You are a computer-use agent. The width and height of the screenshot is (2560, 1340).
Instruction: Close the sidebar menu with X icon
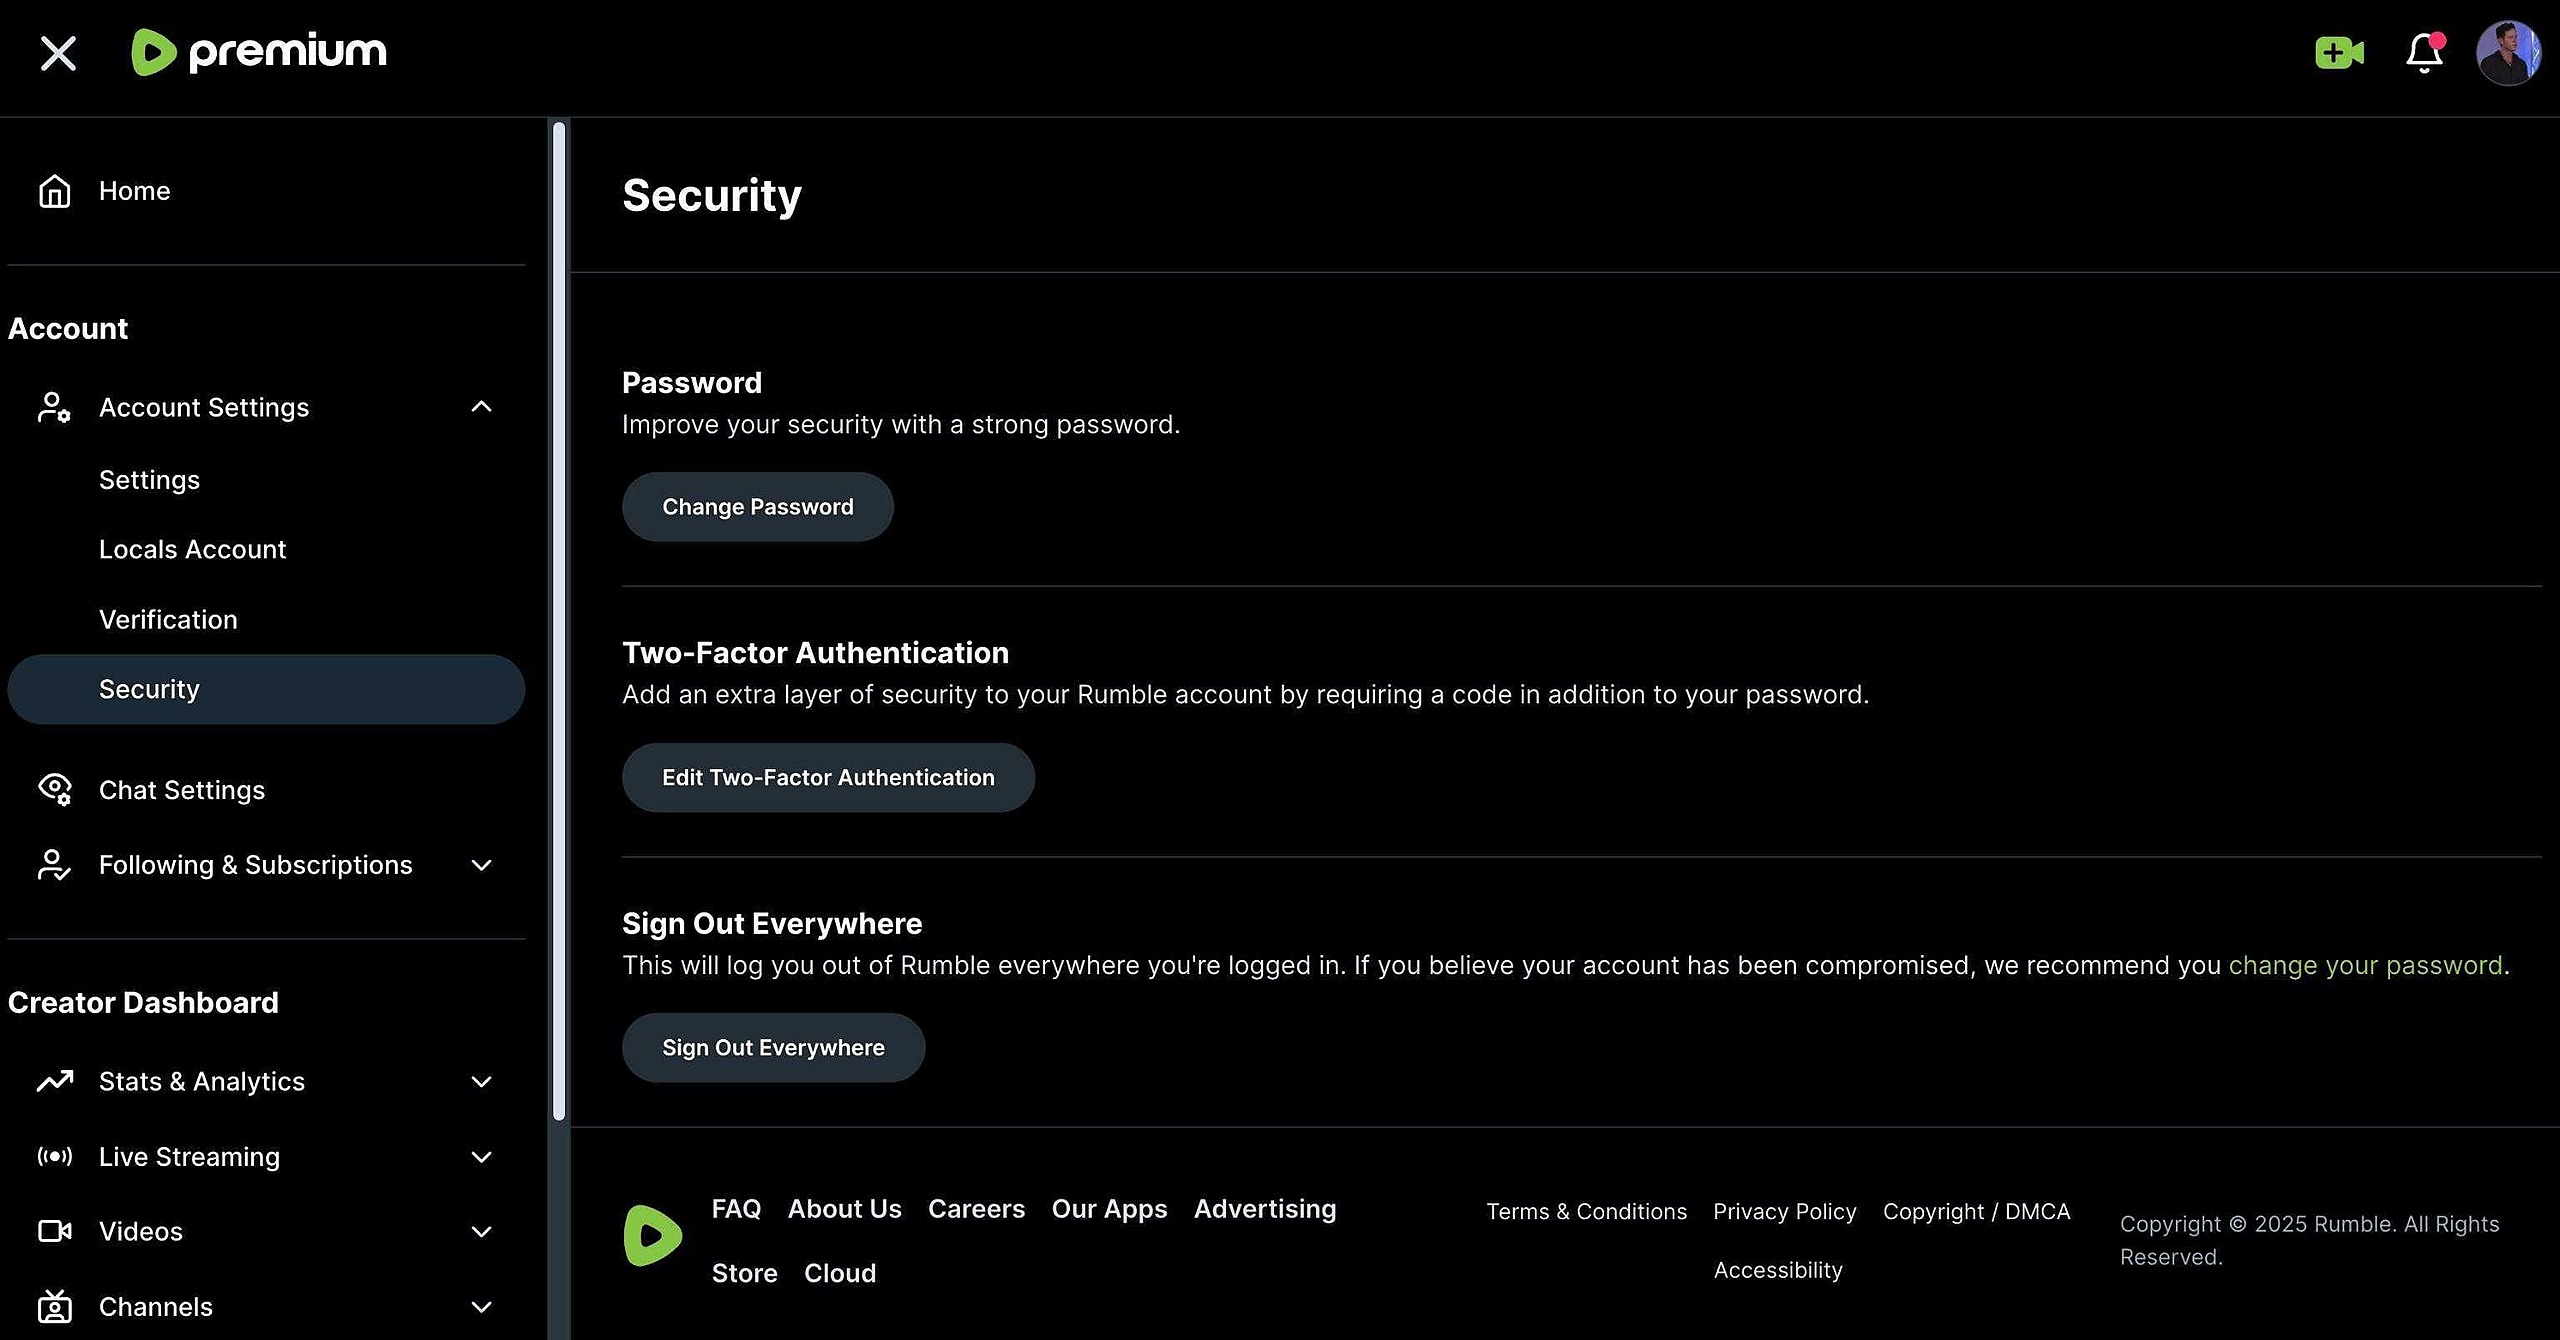coord(58,53)
